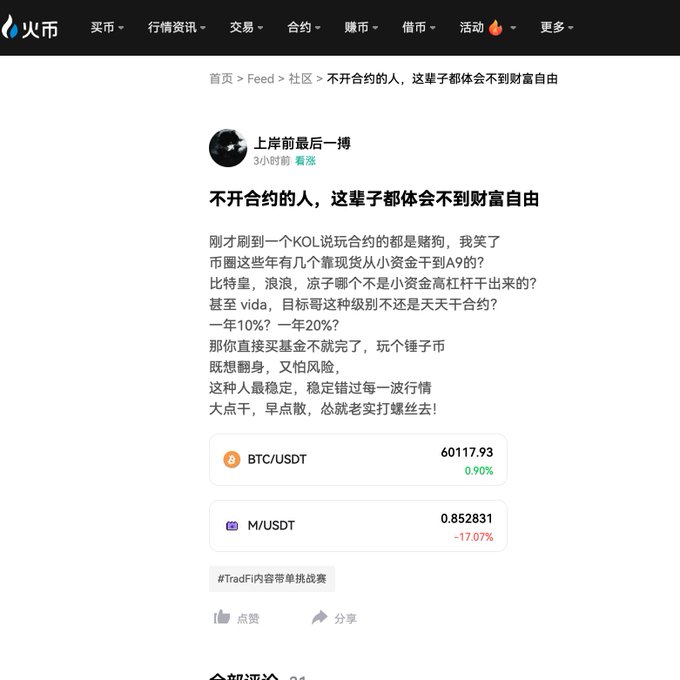Open the M/USDT pair card

tap(358, 526)
